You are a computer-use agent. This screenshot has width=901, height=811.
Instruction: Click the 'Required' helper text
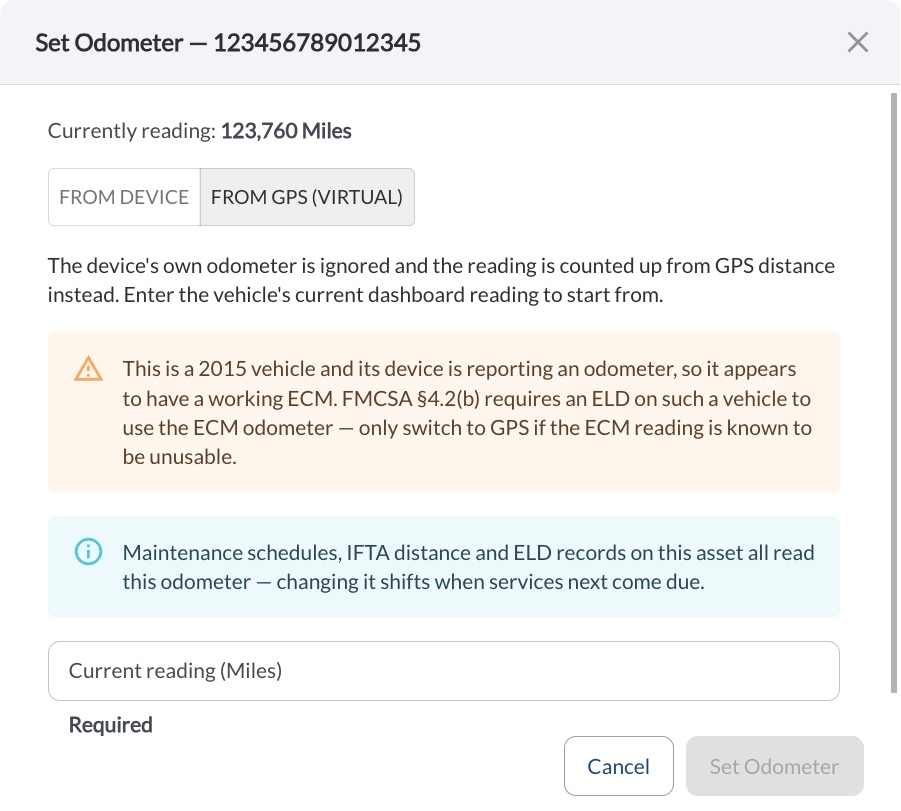[x=111, y=725]
